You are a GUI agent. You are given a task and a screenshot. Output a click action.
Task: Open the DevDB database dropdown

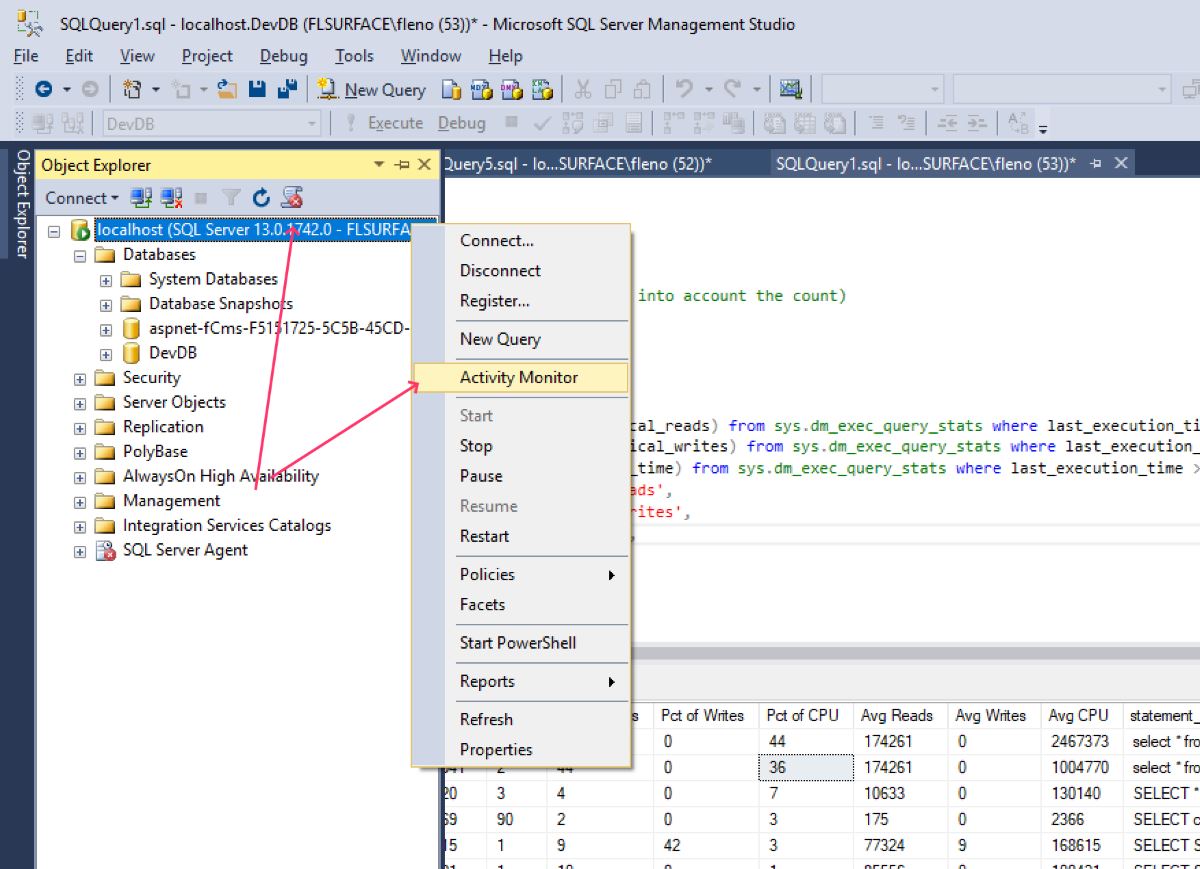point(312,123)
